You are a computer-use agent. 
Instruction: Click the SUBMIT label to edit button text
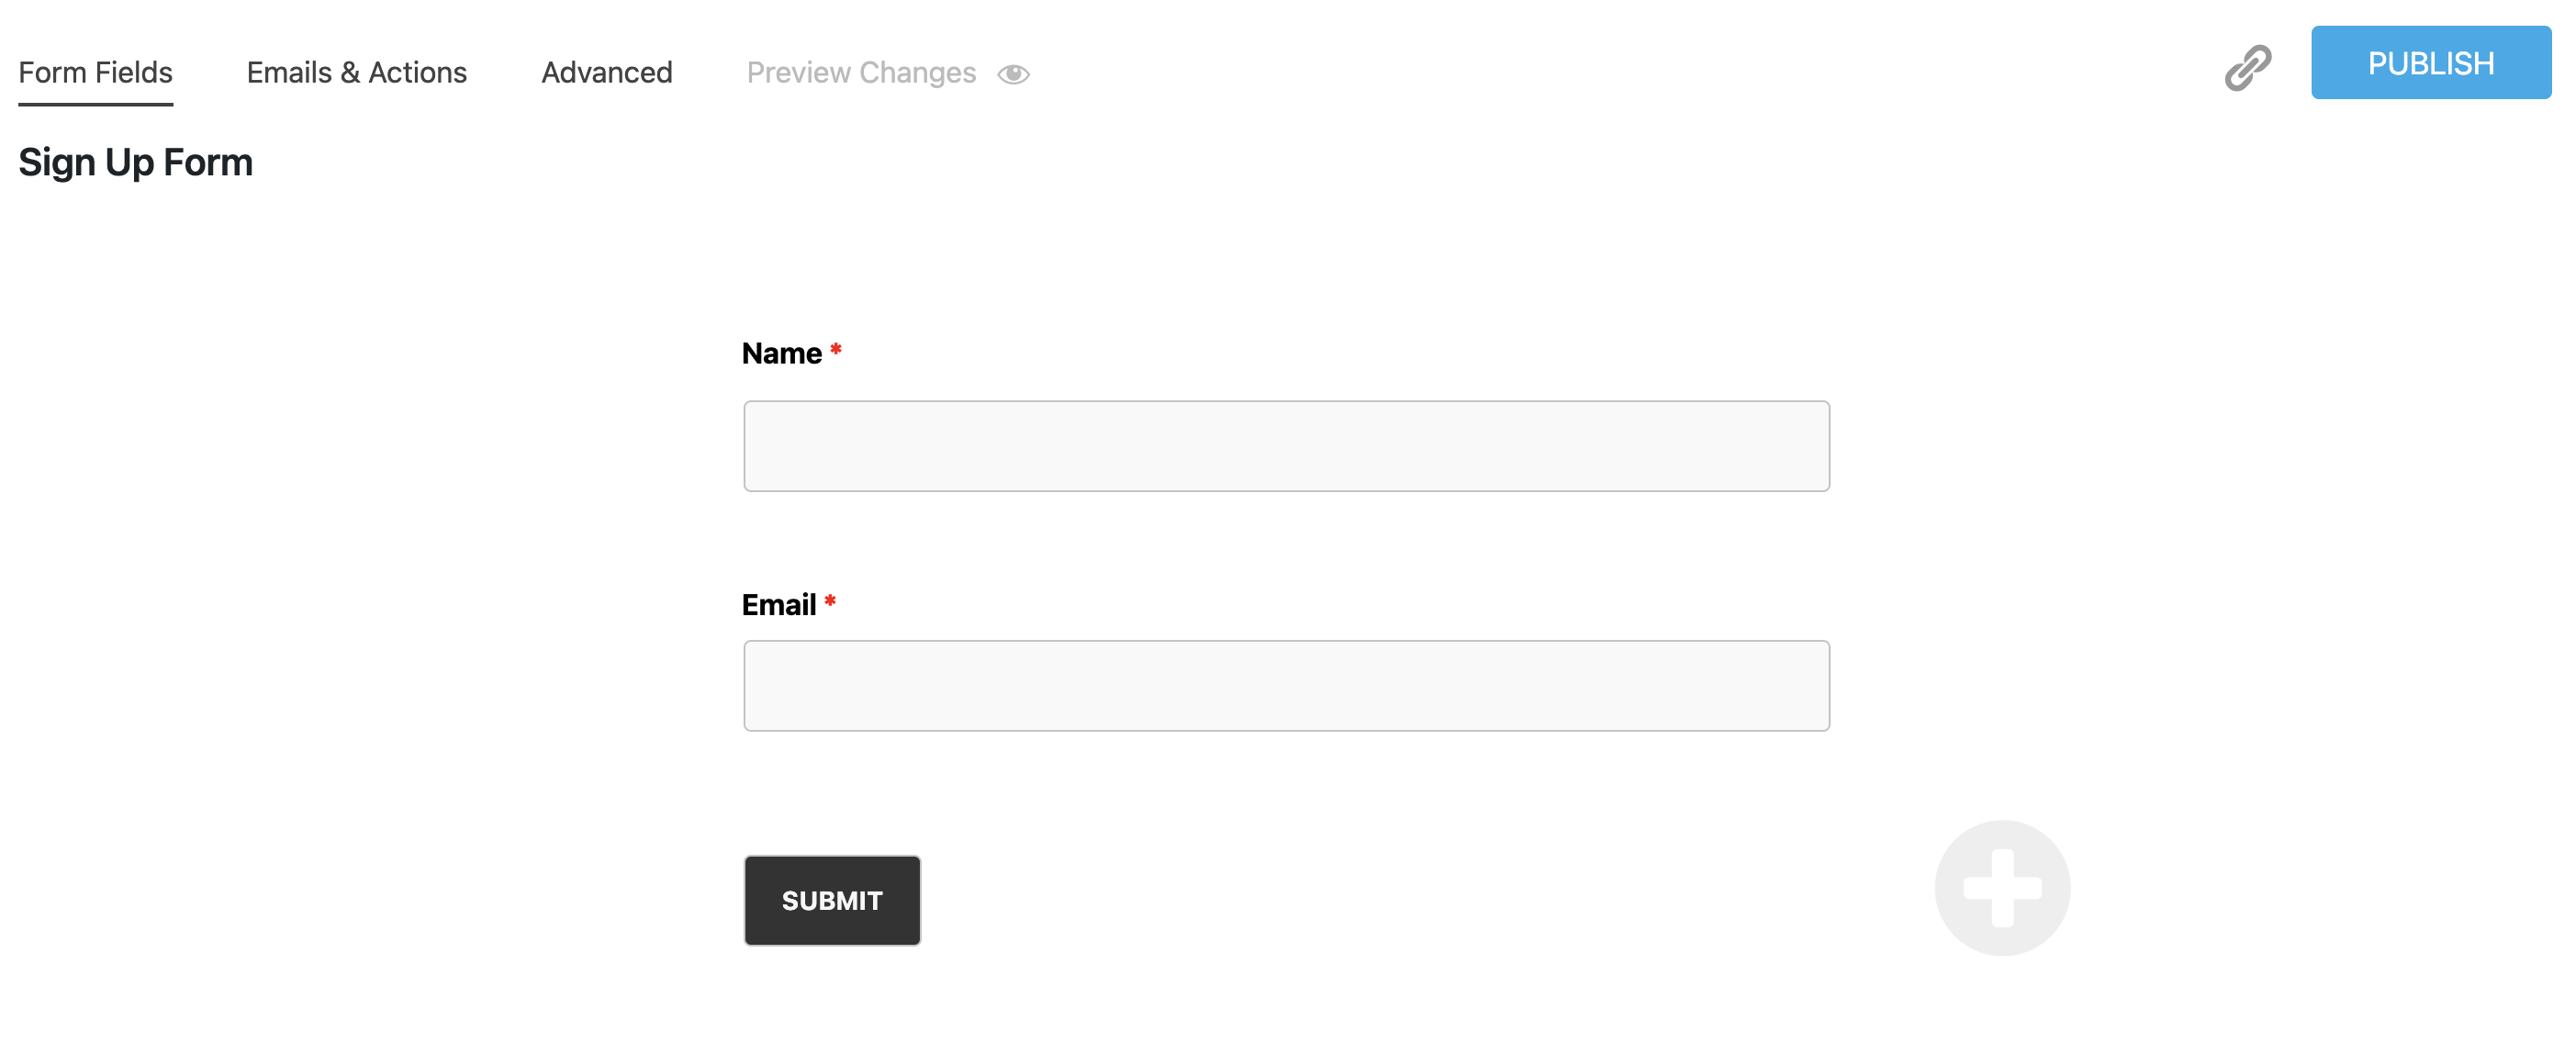[831, 900]
